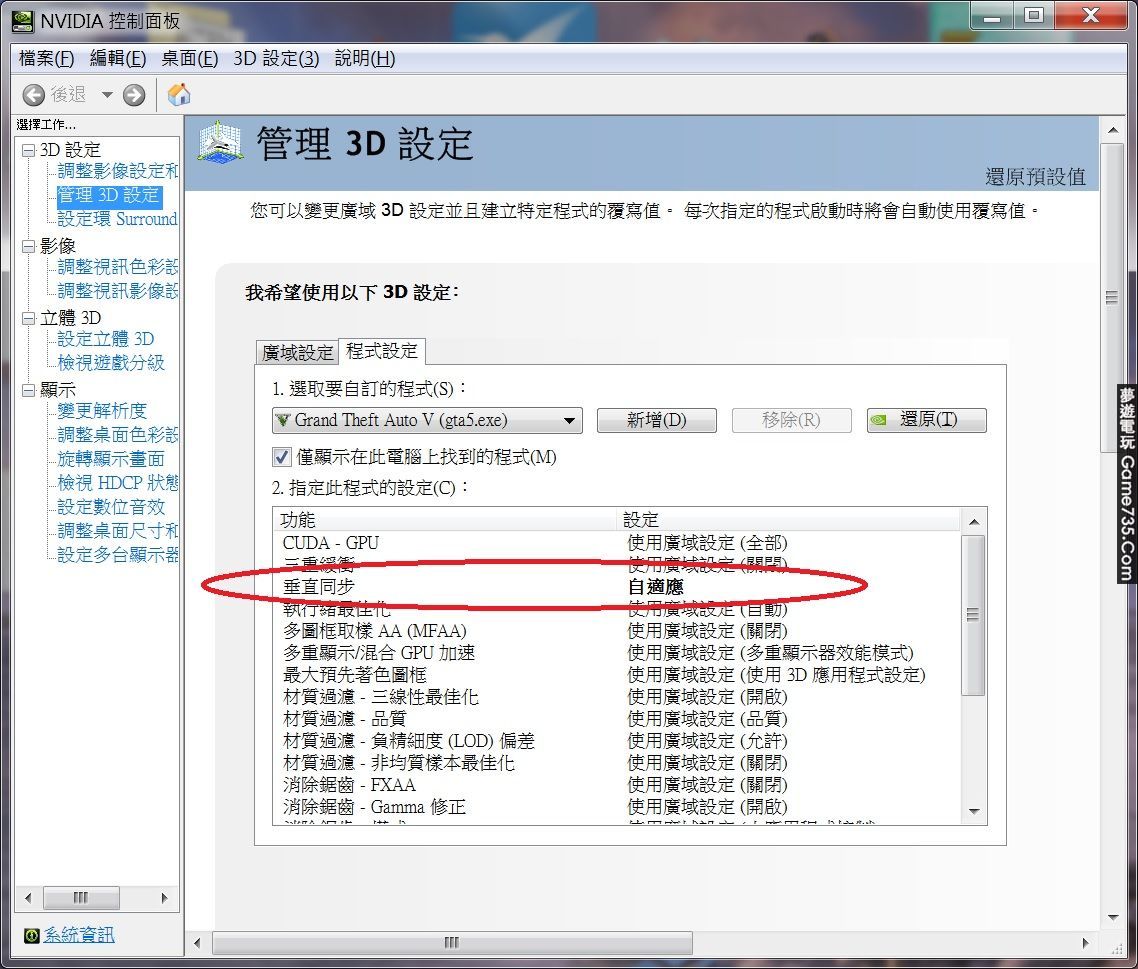Image resolution: width=1138 pixels, height=969 pixels.
Task: Click the 還原(T) button
Action: [x=926, y=420]
